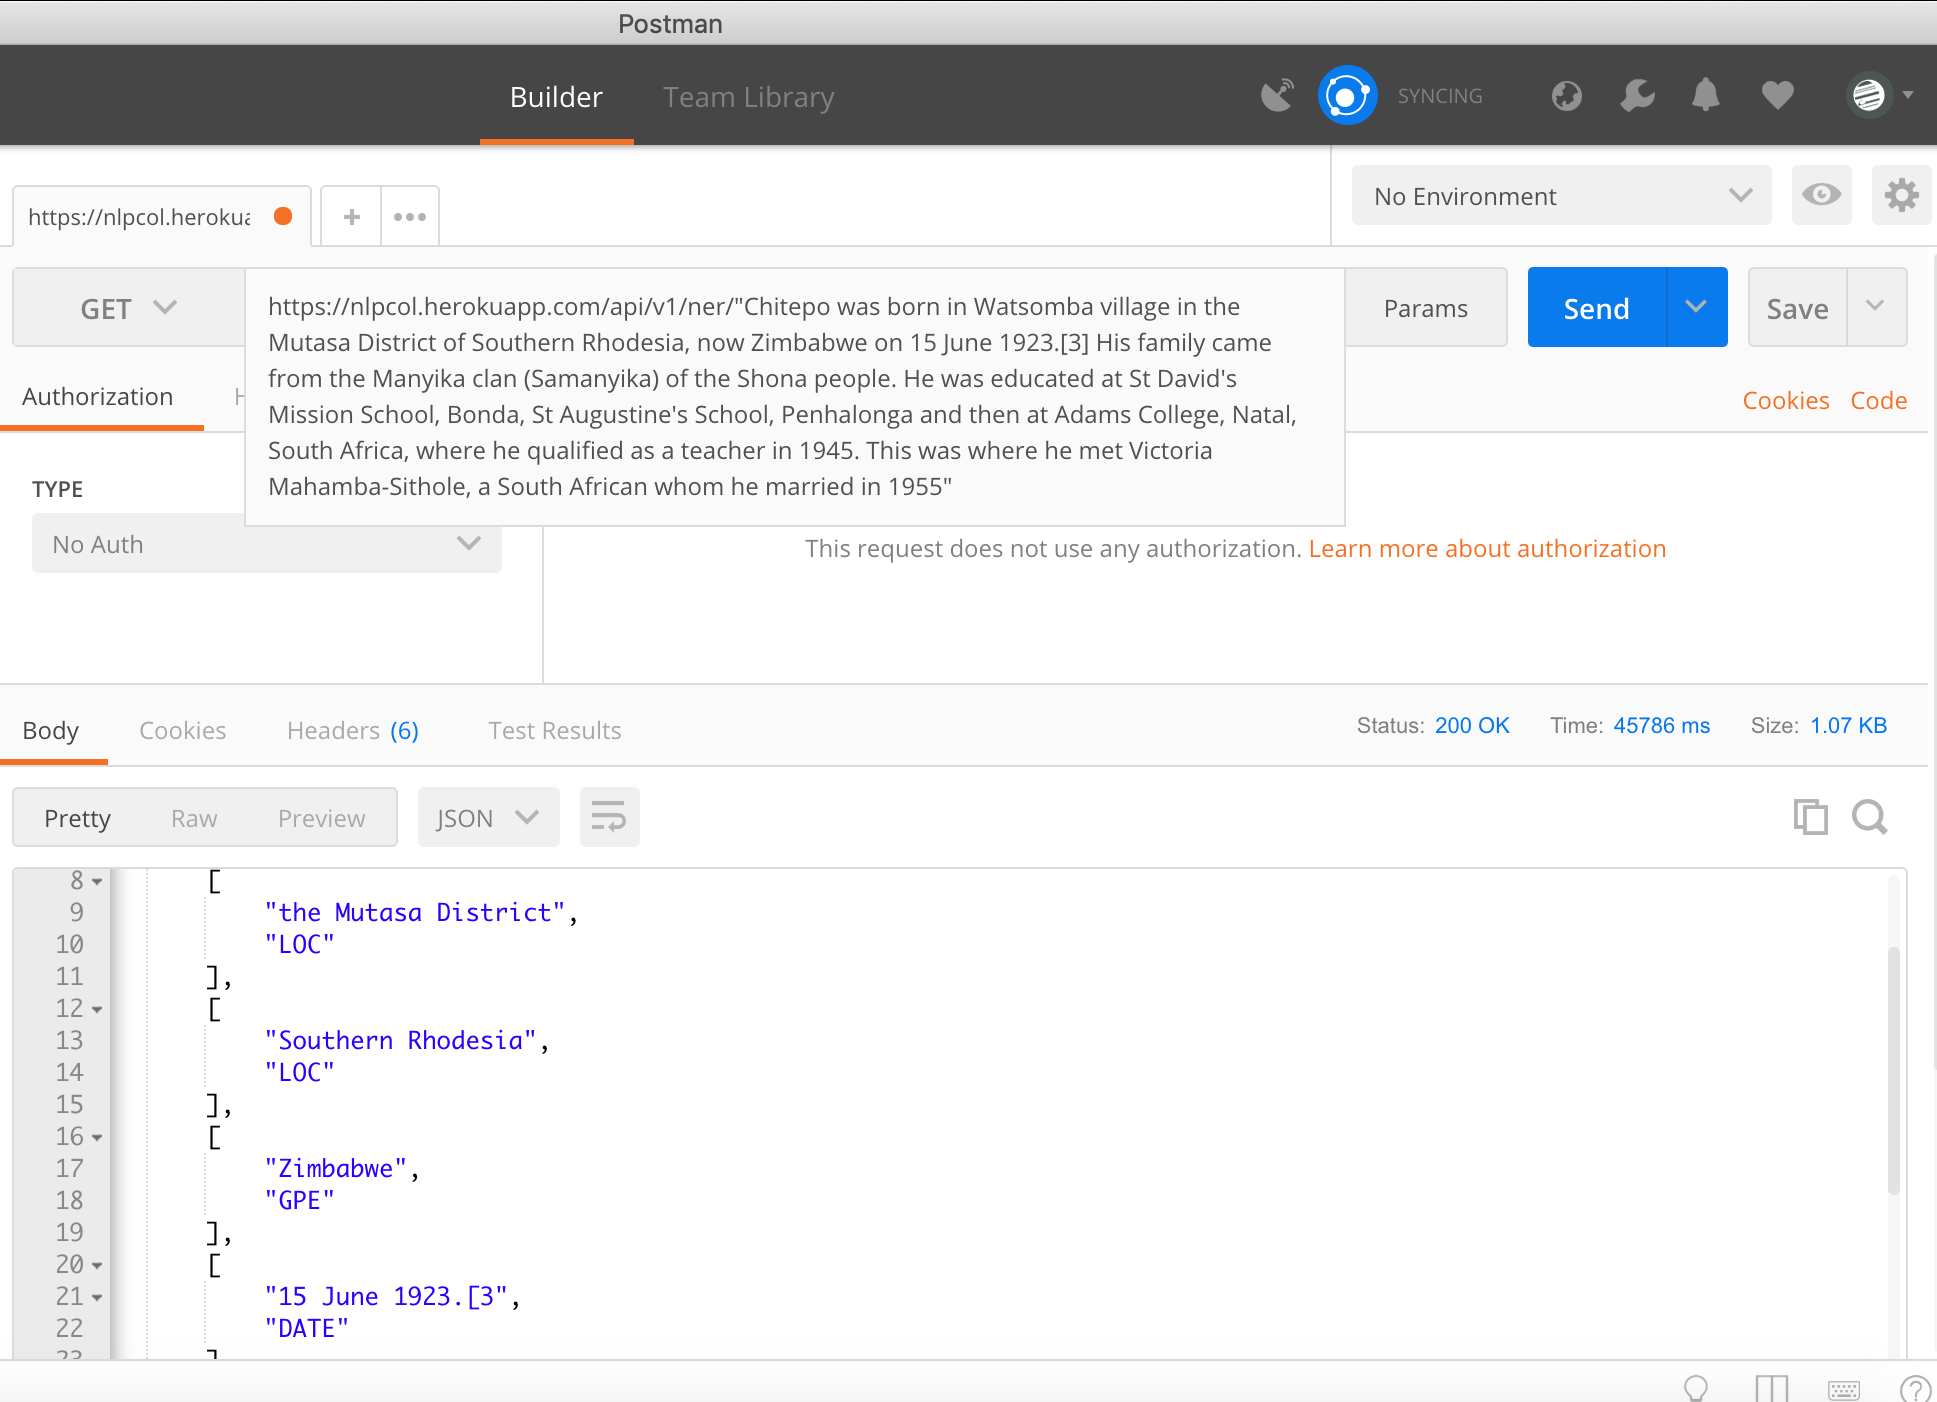Viewport: 1937px width, 1402px height.
Task: Open the browser globe icon in header
Action: [x=1567, y=96]
